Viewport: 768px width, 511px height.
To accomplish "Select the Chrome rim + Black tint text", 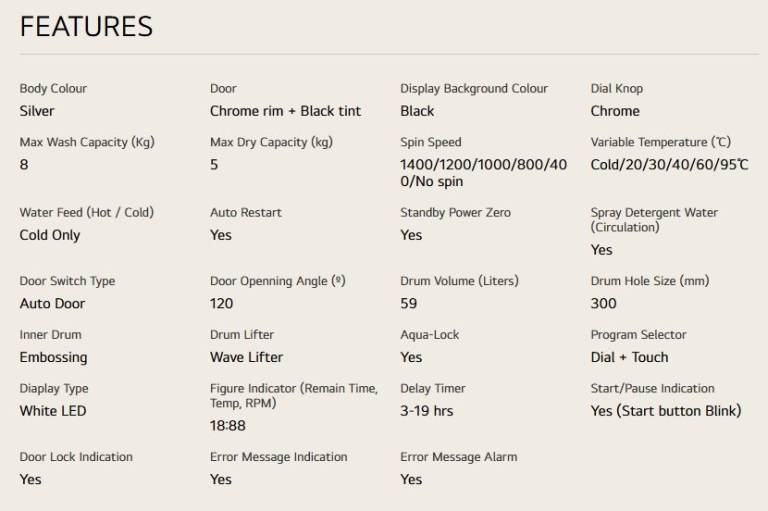I will point(286,111).
